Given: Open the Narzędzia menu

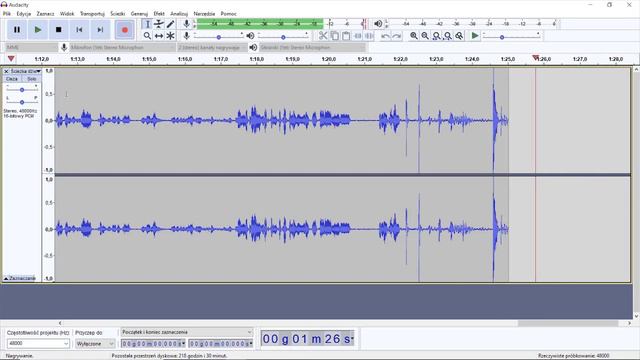Looking at the screenshot, I should point(204,14).
